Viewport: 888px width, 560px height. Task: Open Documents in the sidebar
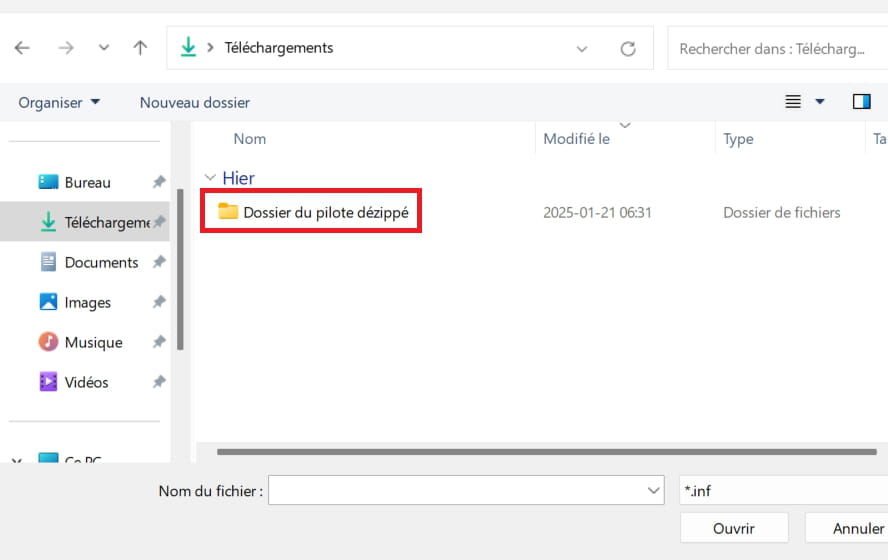click(101, 262)
